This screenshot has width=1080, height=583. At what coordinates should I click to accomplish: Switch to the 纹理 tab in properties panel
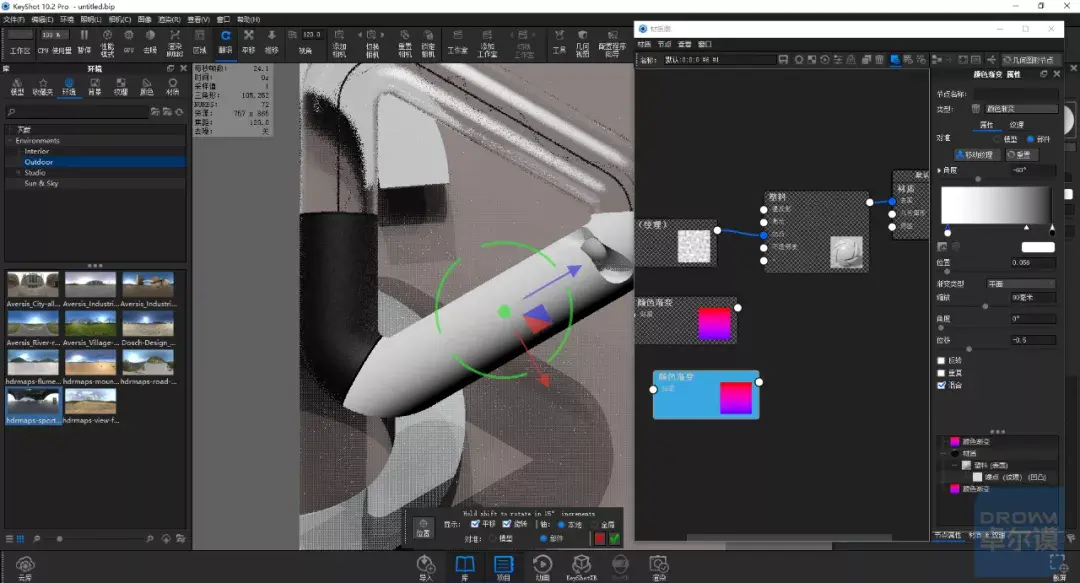click(x=1017, y=125)
